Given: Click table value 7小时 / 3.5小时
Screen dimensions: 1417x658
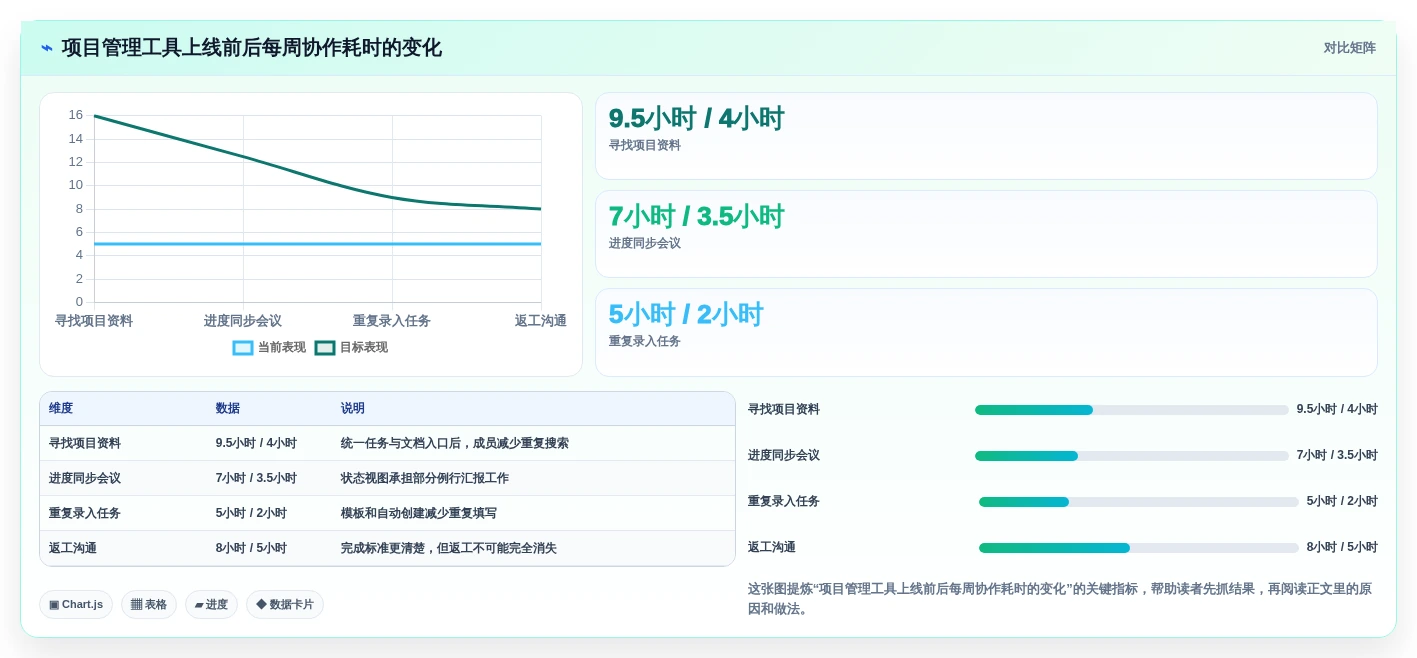Looking at the screenshot, I should click(x=256, y=478).
